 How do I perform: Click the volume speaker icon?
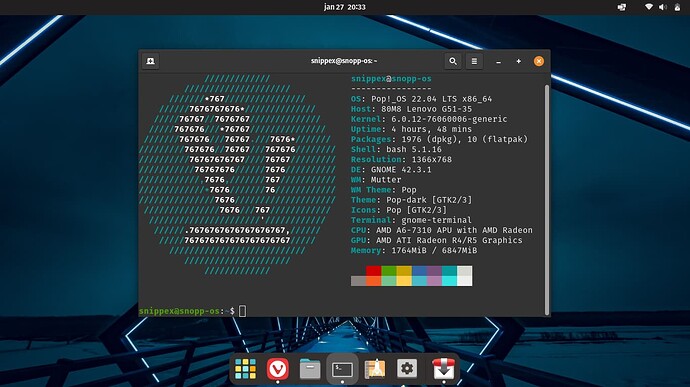tap(663, 7)
